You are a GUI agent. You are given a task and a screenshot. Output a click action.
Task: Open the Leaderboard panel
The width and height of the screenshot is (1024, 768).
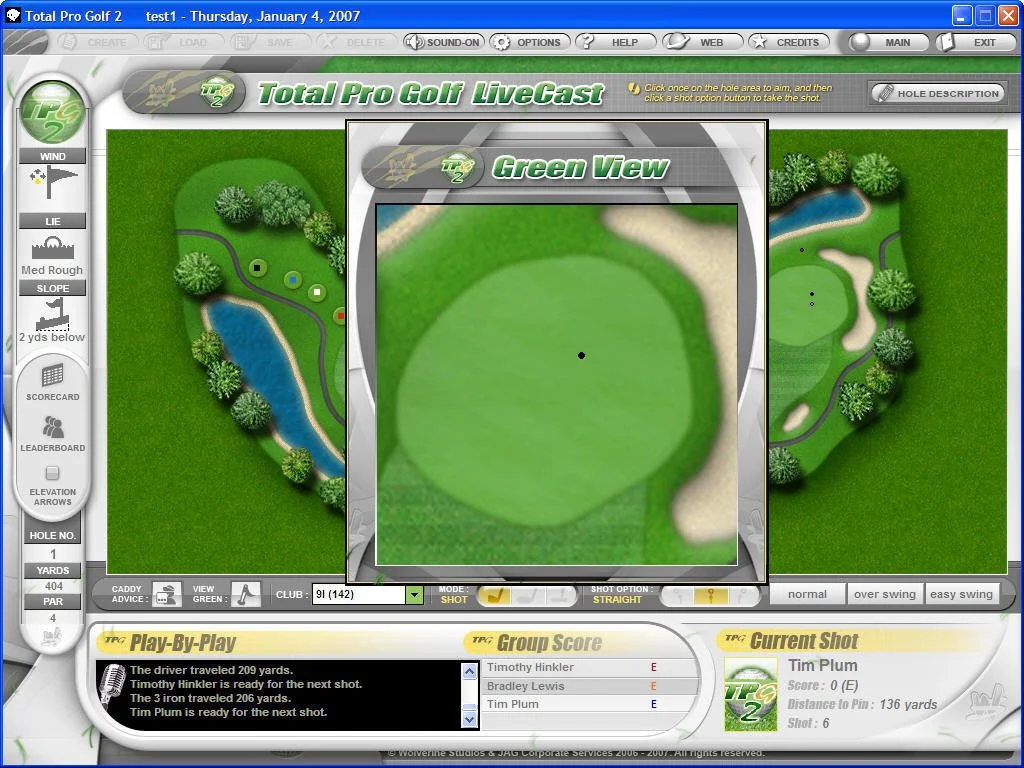[x=52, y=432]
